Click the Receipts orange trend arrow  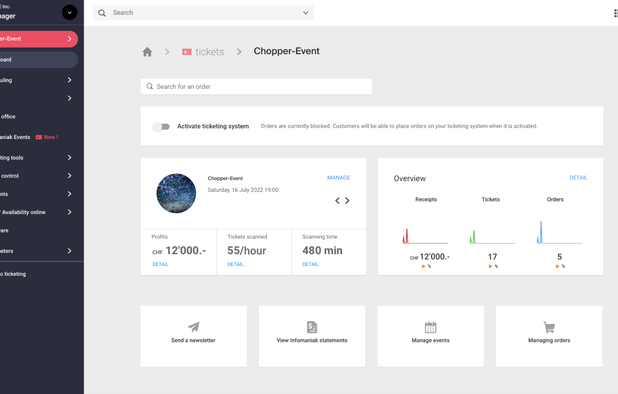point(424,266)
